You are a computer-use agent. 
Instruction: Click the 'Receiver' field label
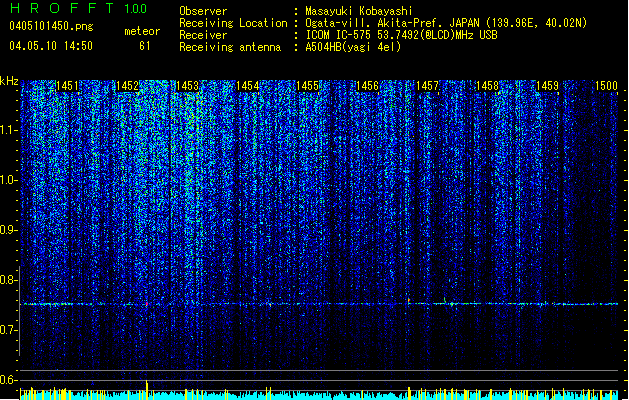[x=203, y=35]
